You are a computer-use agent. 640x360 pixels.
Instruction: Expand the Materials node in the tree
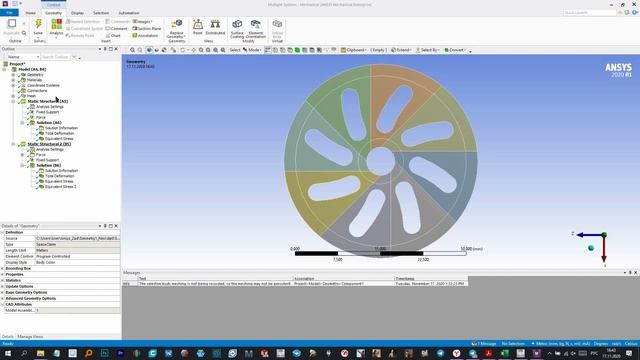(13, 80)
